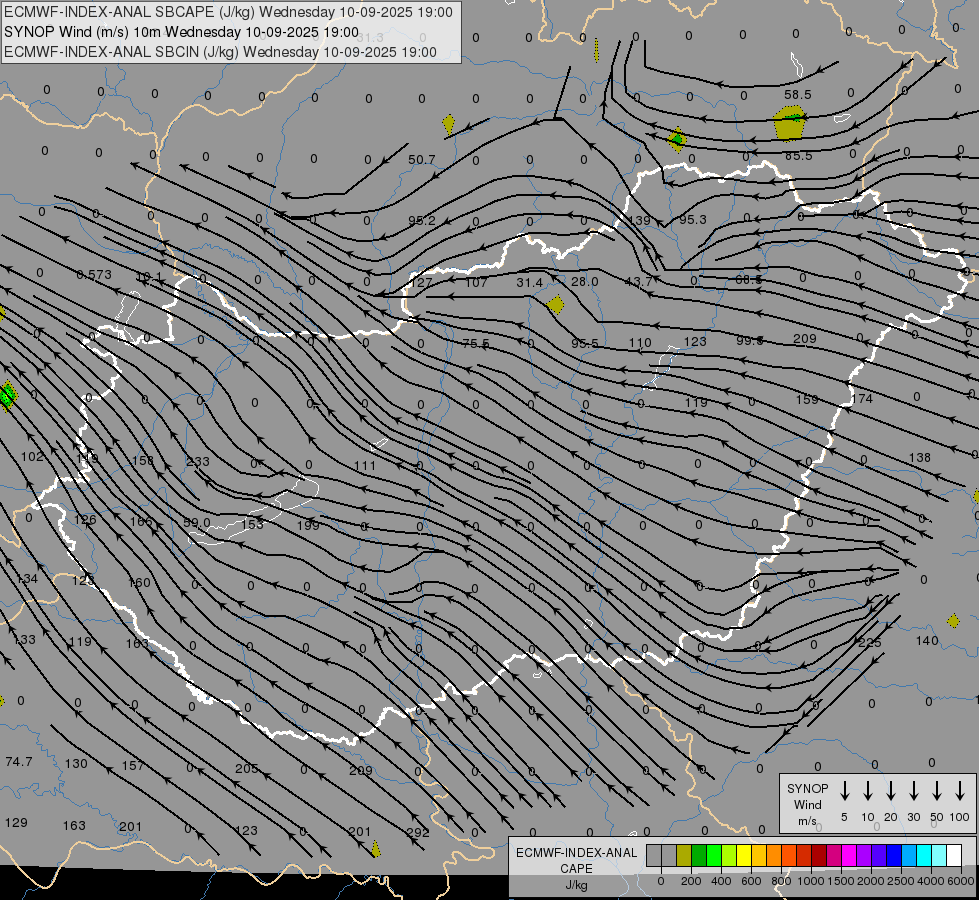Click the 100 m/s wind arrow in the SYNOP legend
Screen dimensions: 979x900
(x=960, y=791)
